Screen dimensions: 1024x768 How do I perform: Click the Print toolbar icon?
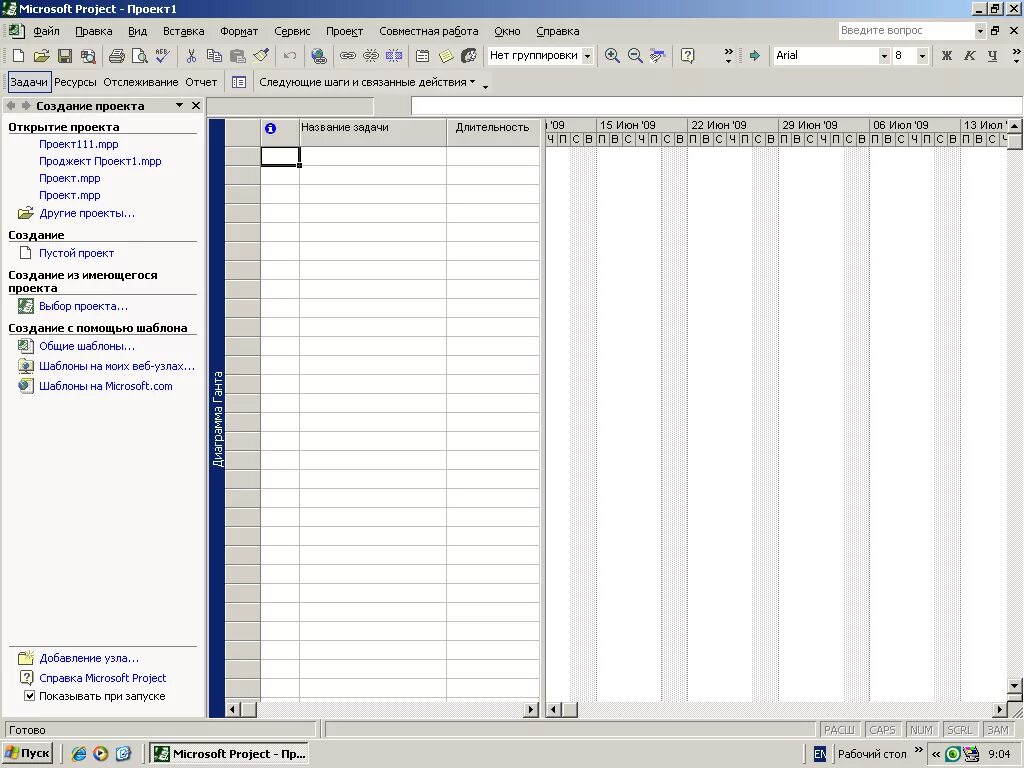tap(117, 56)
